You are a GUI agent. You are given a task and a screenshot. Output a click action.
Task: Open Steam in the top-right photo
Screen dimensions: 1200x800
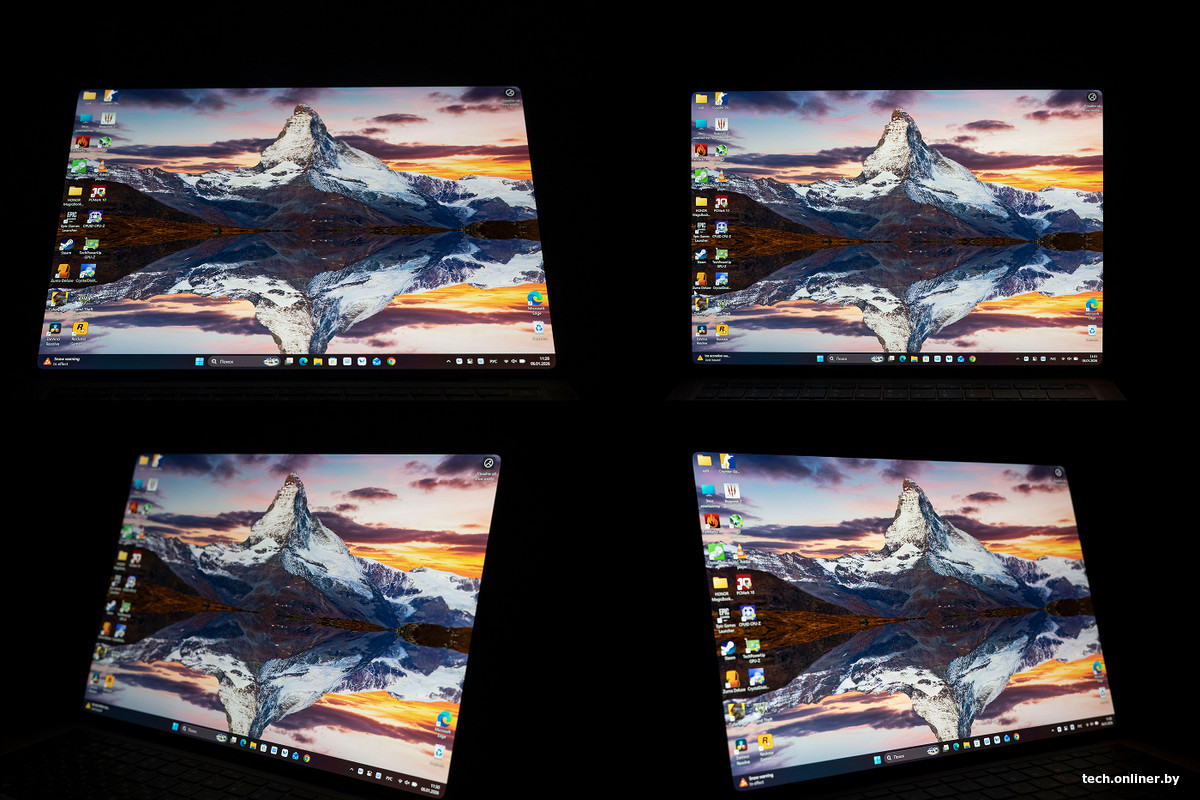tap(701, 254)
